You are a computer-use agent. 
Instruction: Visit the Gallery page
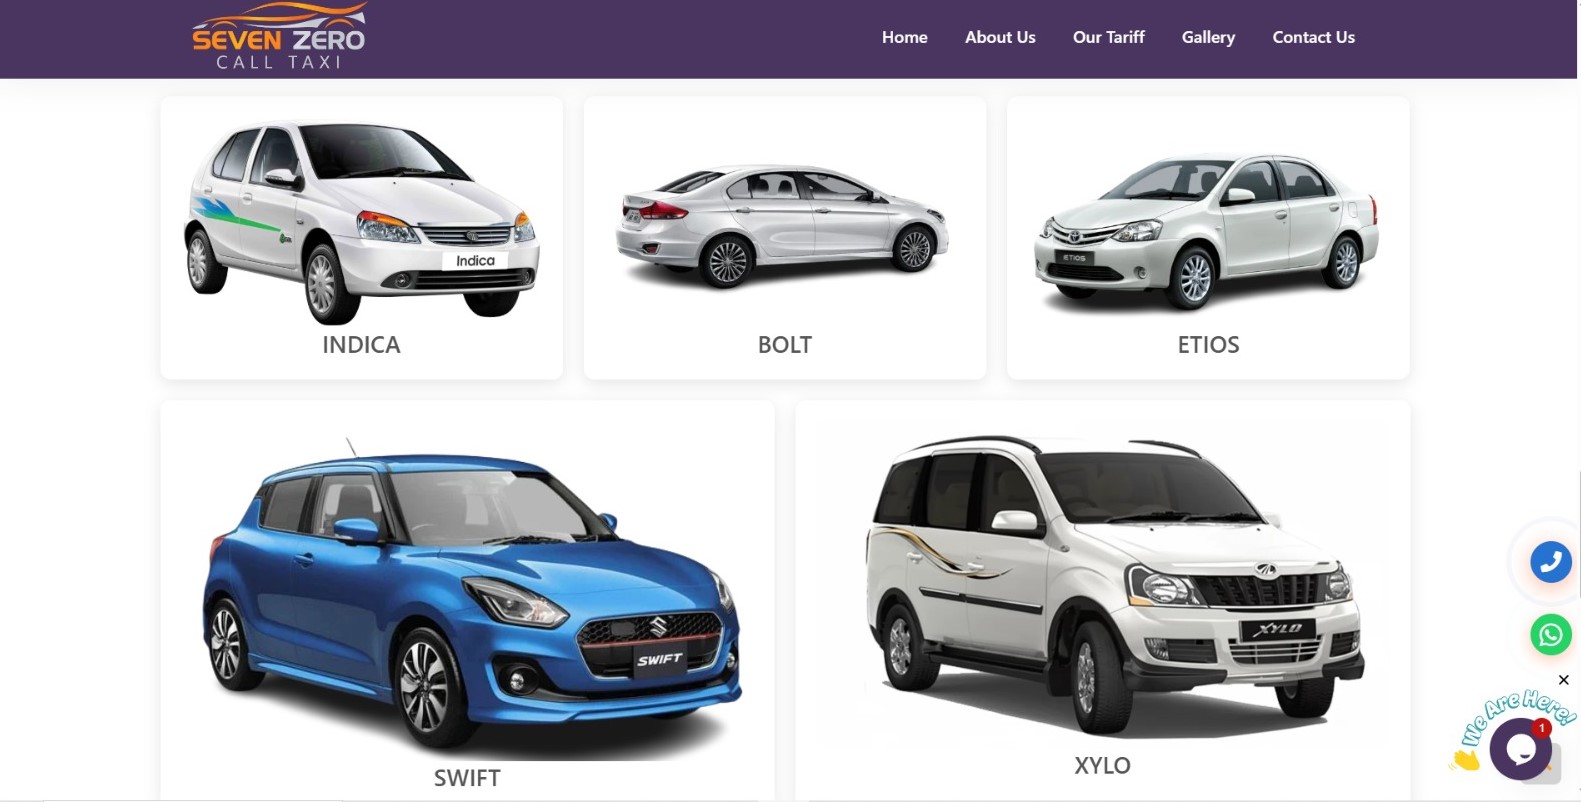1208,37
